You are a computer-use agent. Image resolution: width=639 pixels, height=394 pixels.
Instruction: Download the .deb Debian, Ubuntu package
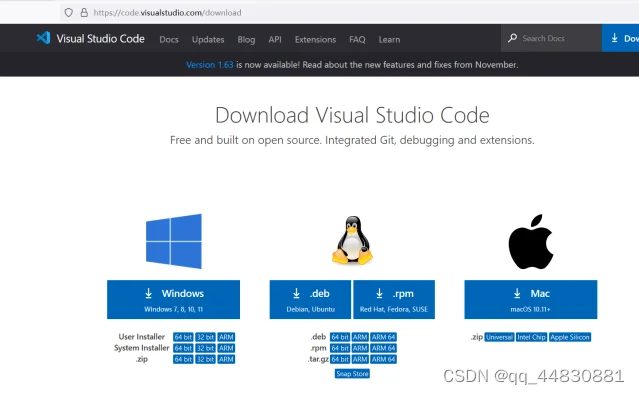(x=310, y=299)
